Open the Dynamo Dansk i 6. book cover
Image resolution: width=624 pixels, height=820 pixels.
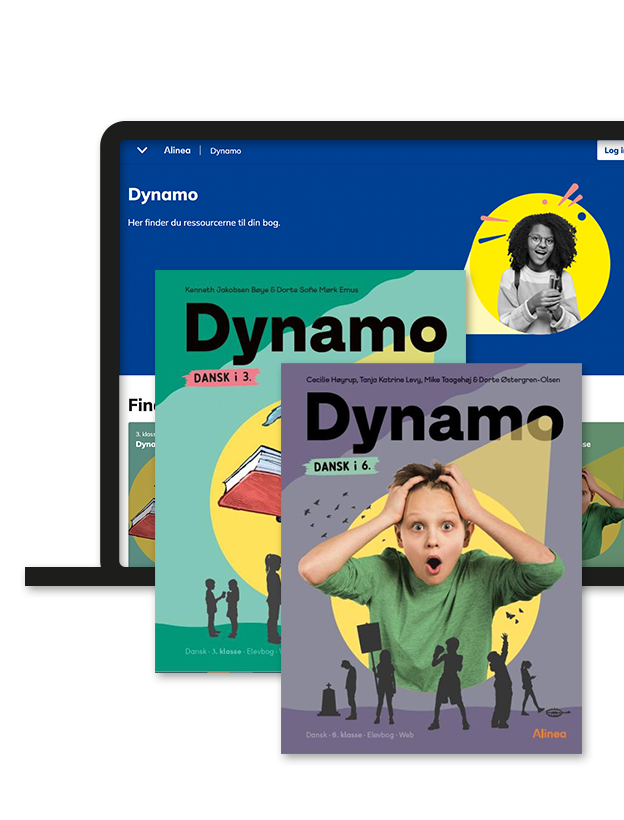(432, 558)
